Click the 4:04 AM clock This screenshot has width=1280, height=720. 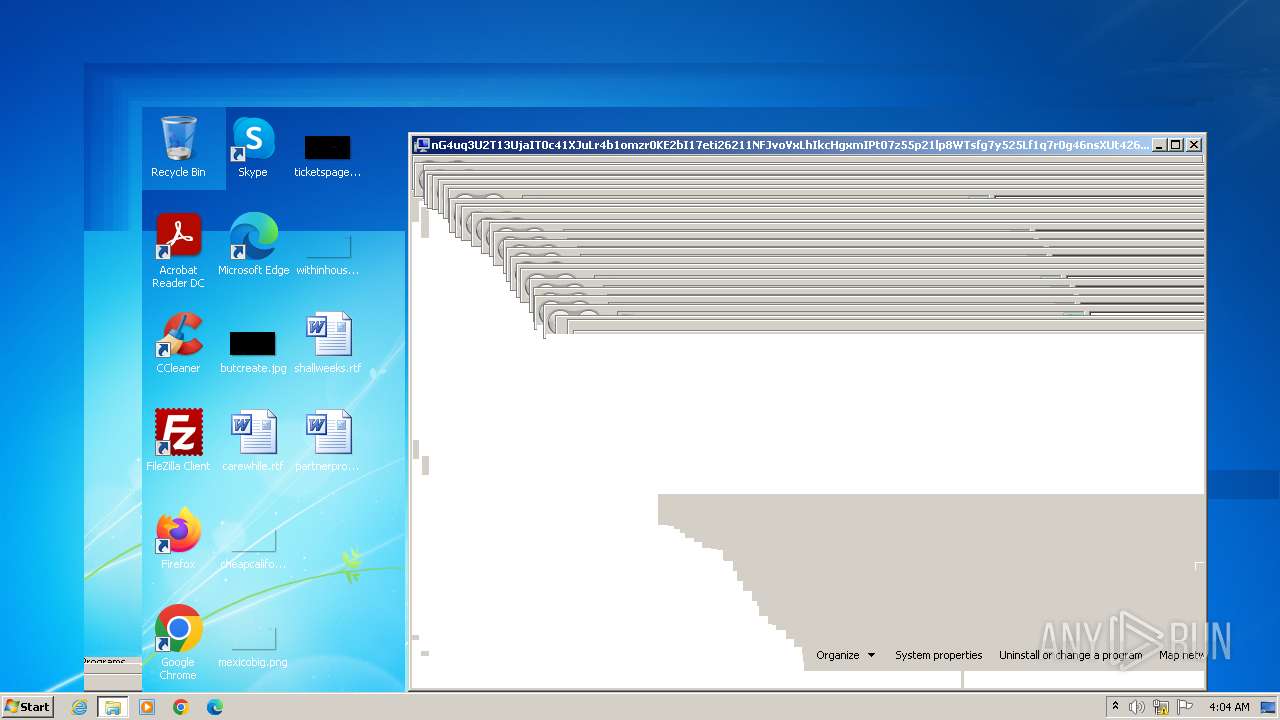(x=1229, y=707)
